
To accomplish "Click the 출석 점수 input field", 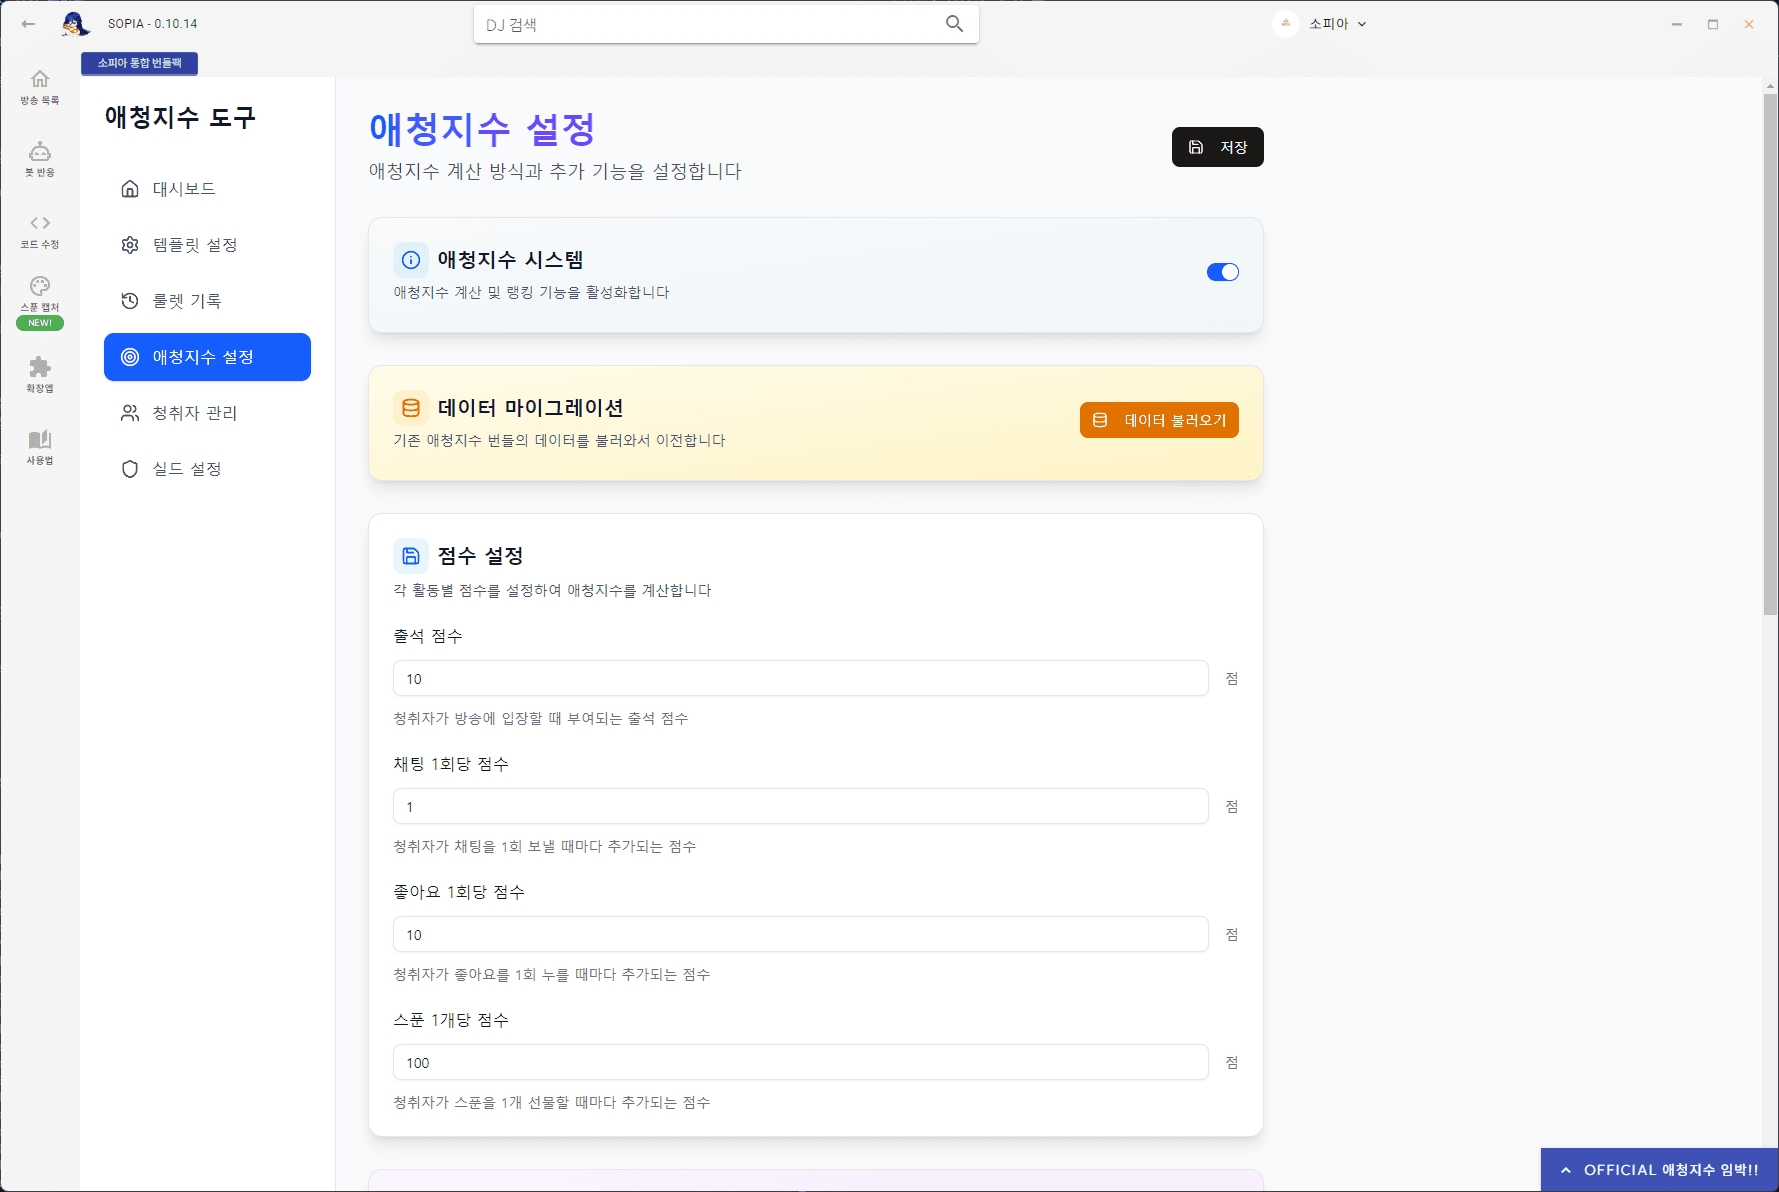I will pos(799,678).
